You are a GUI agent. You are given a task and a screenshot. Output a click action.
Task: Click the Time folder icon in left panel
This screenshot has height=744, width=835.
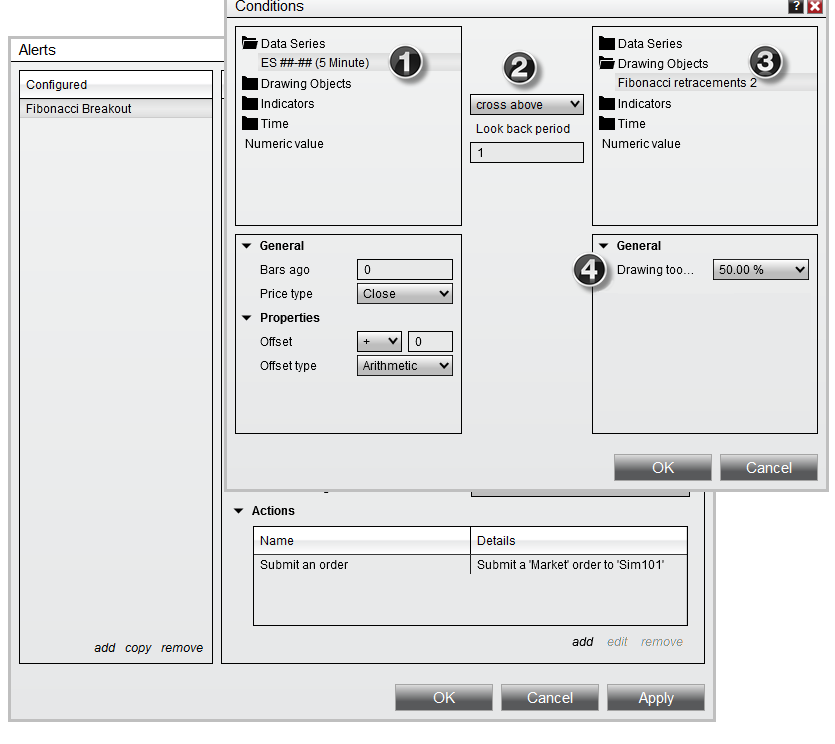point(250,124)
